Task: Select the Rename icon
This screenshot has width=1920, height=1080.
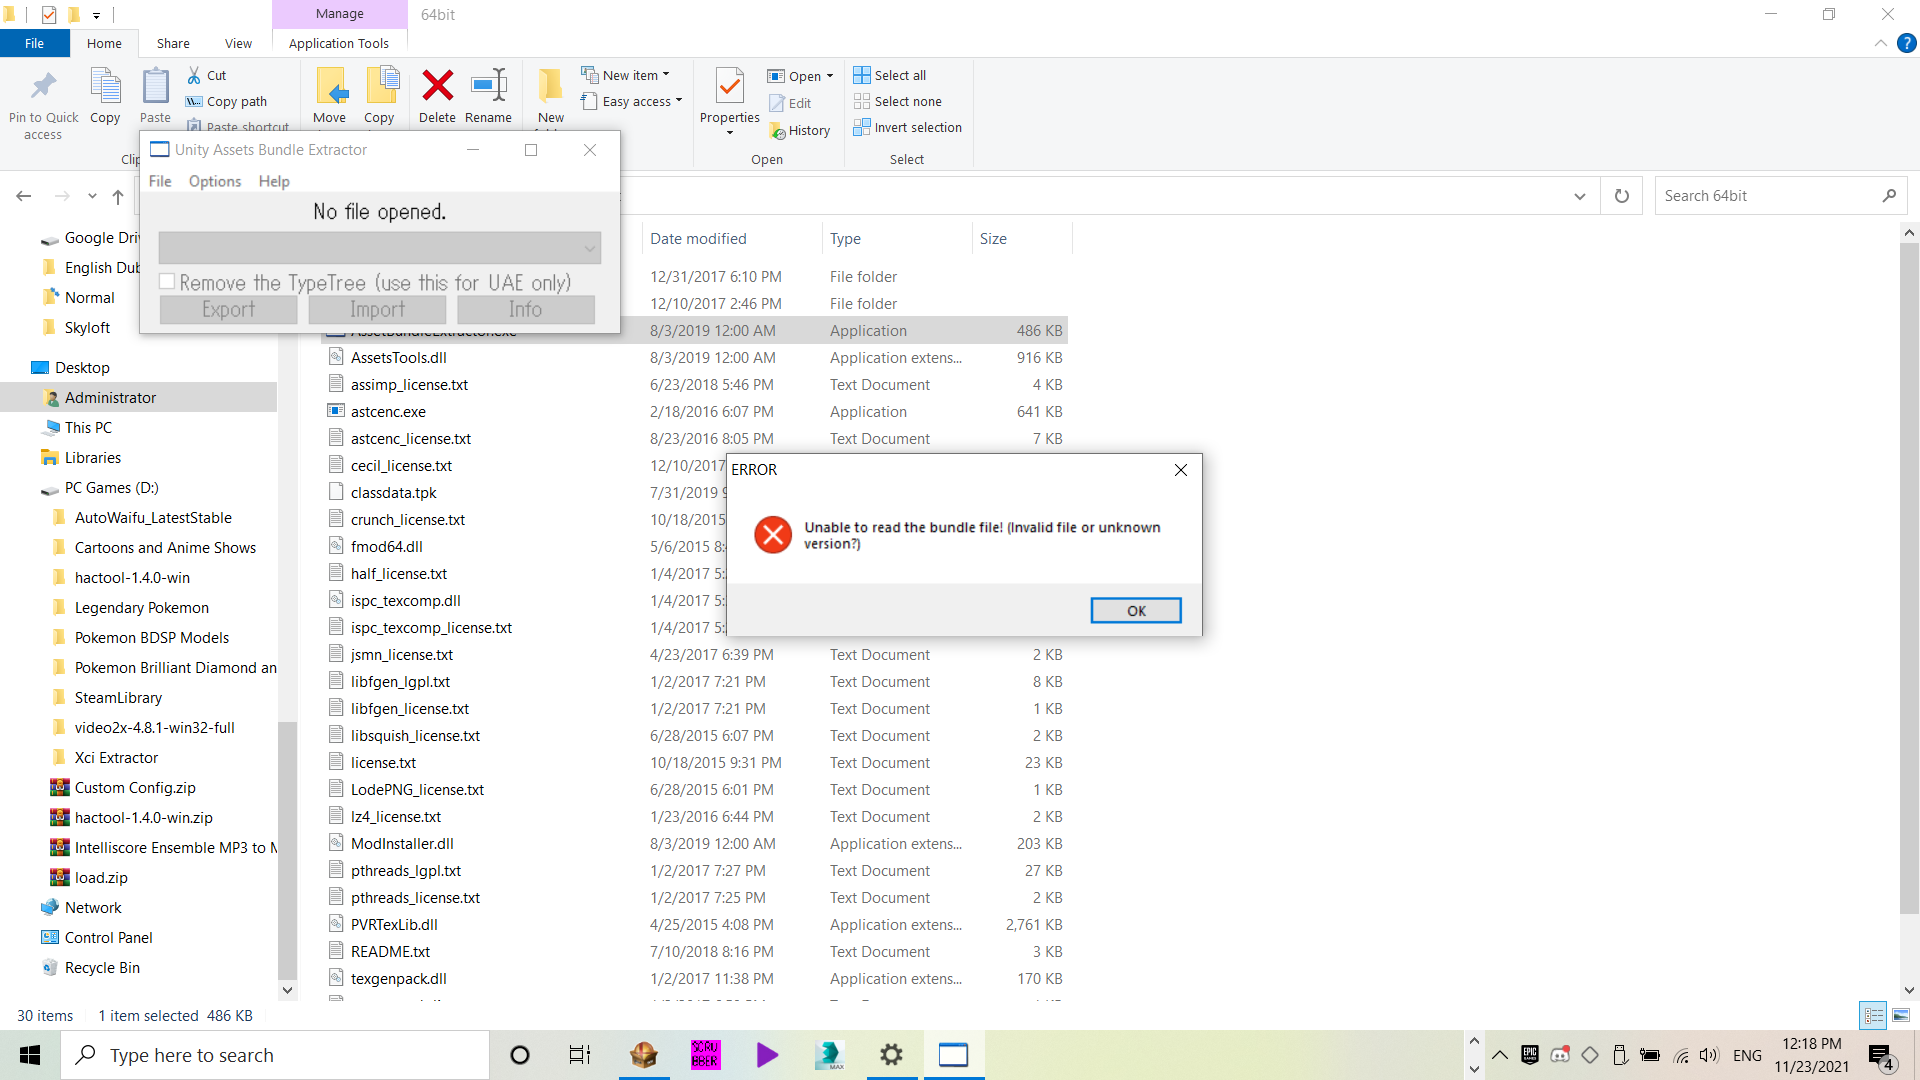Action: (489, 95)
